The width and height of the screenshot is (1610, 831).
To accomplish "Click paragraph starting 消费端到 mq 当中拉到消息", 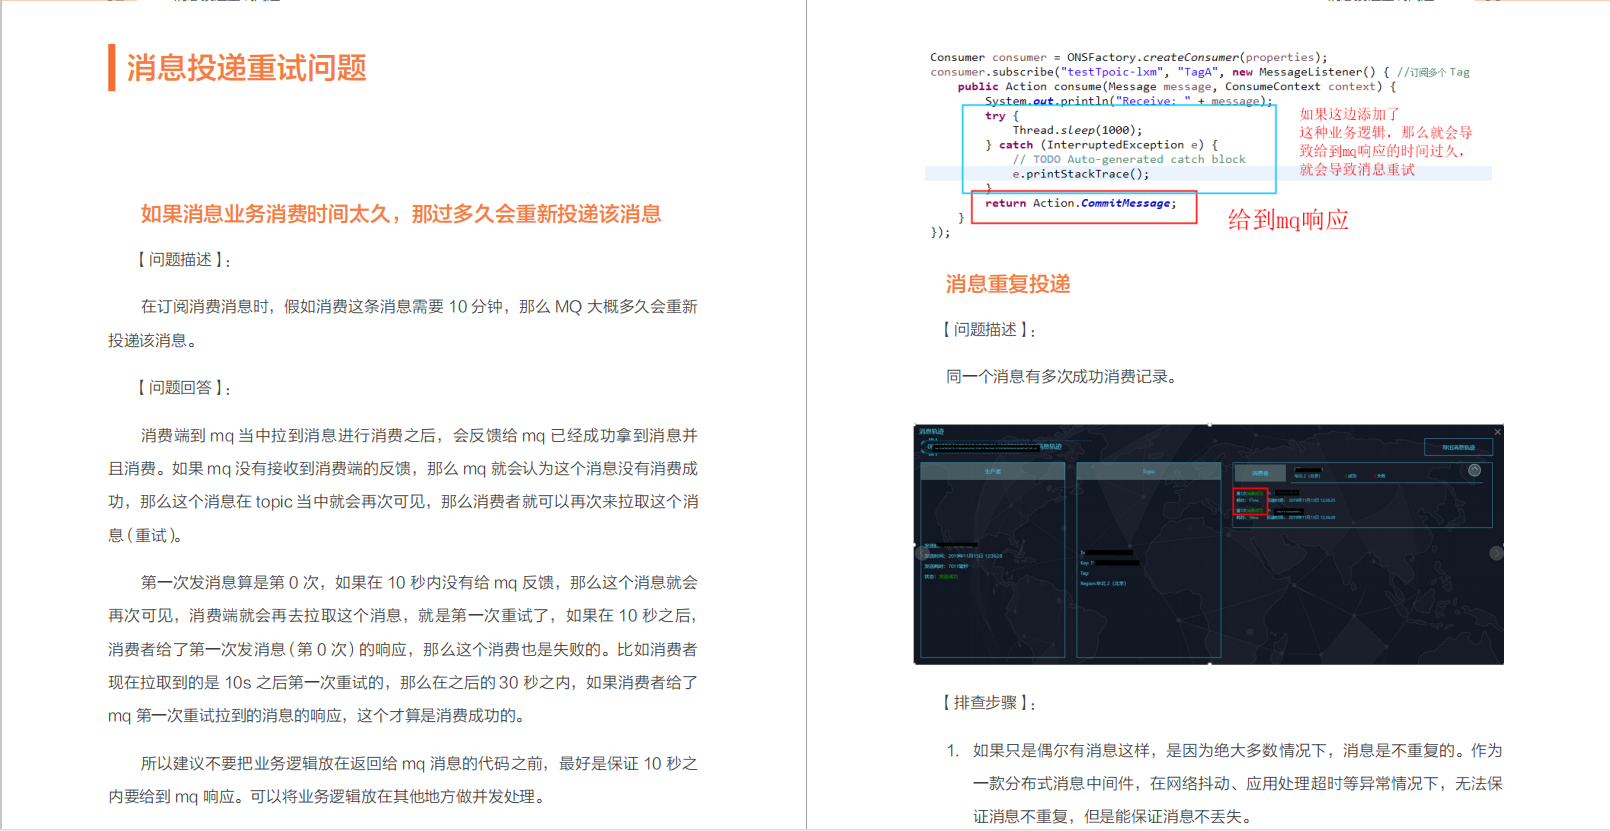I will click(403, 485).
